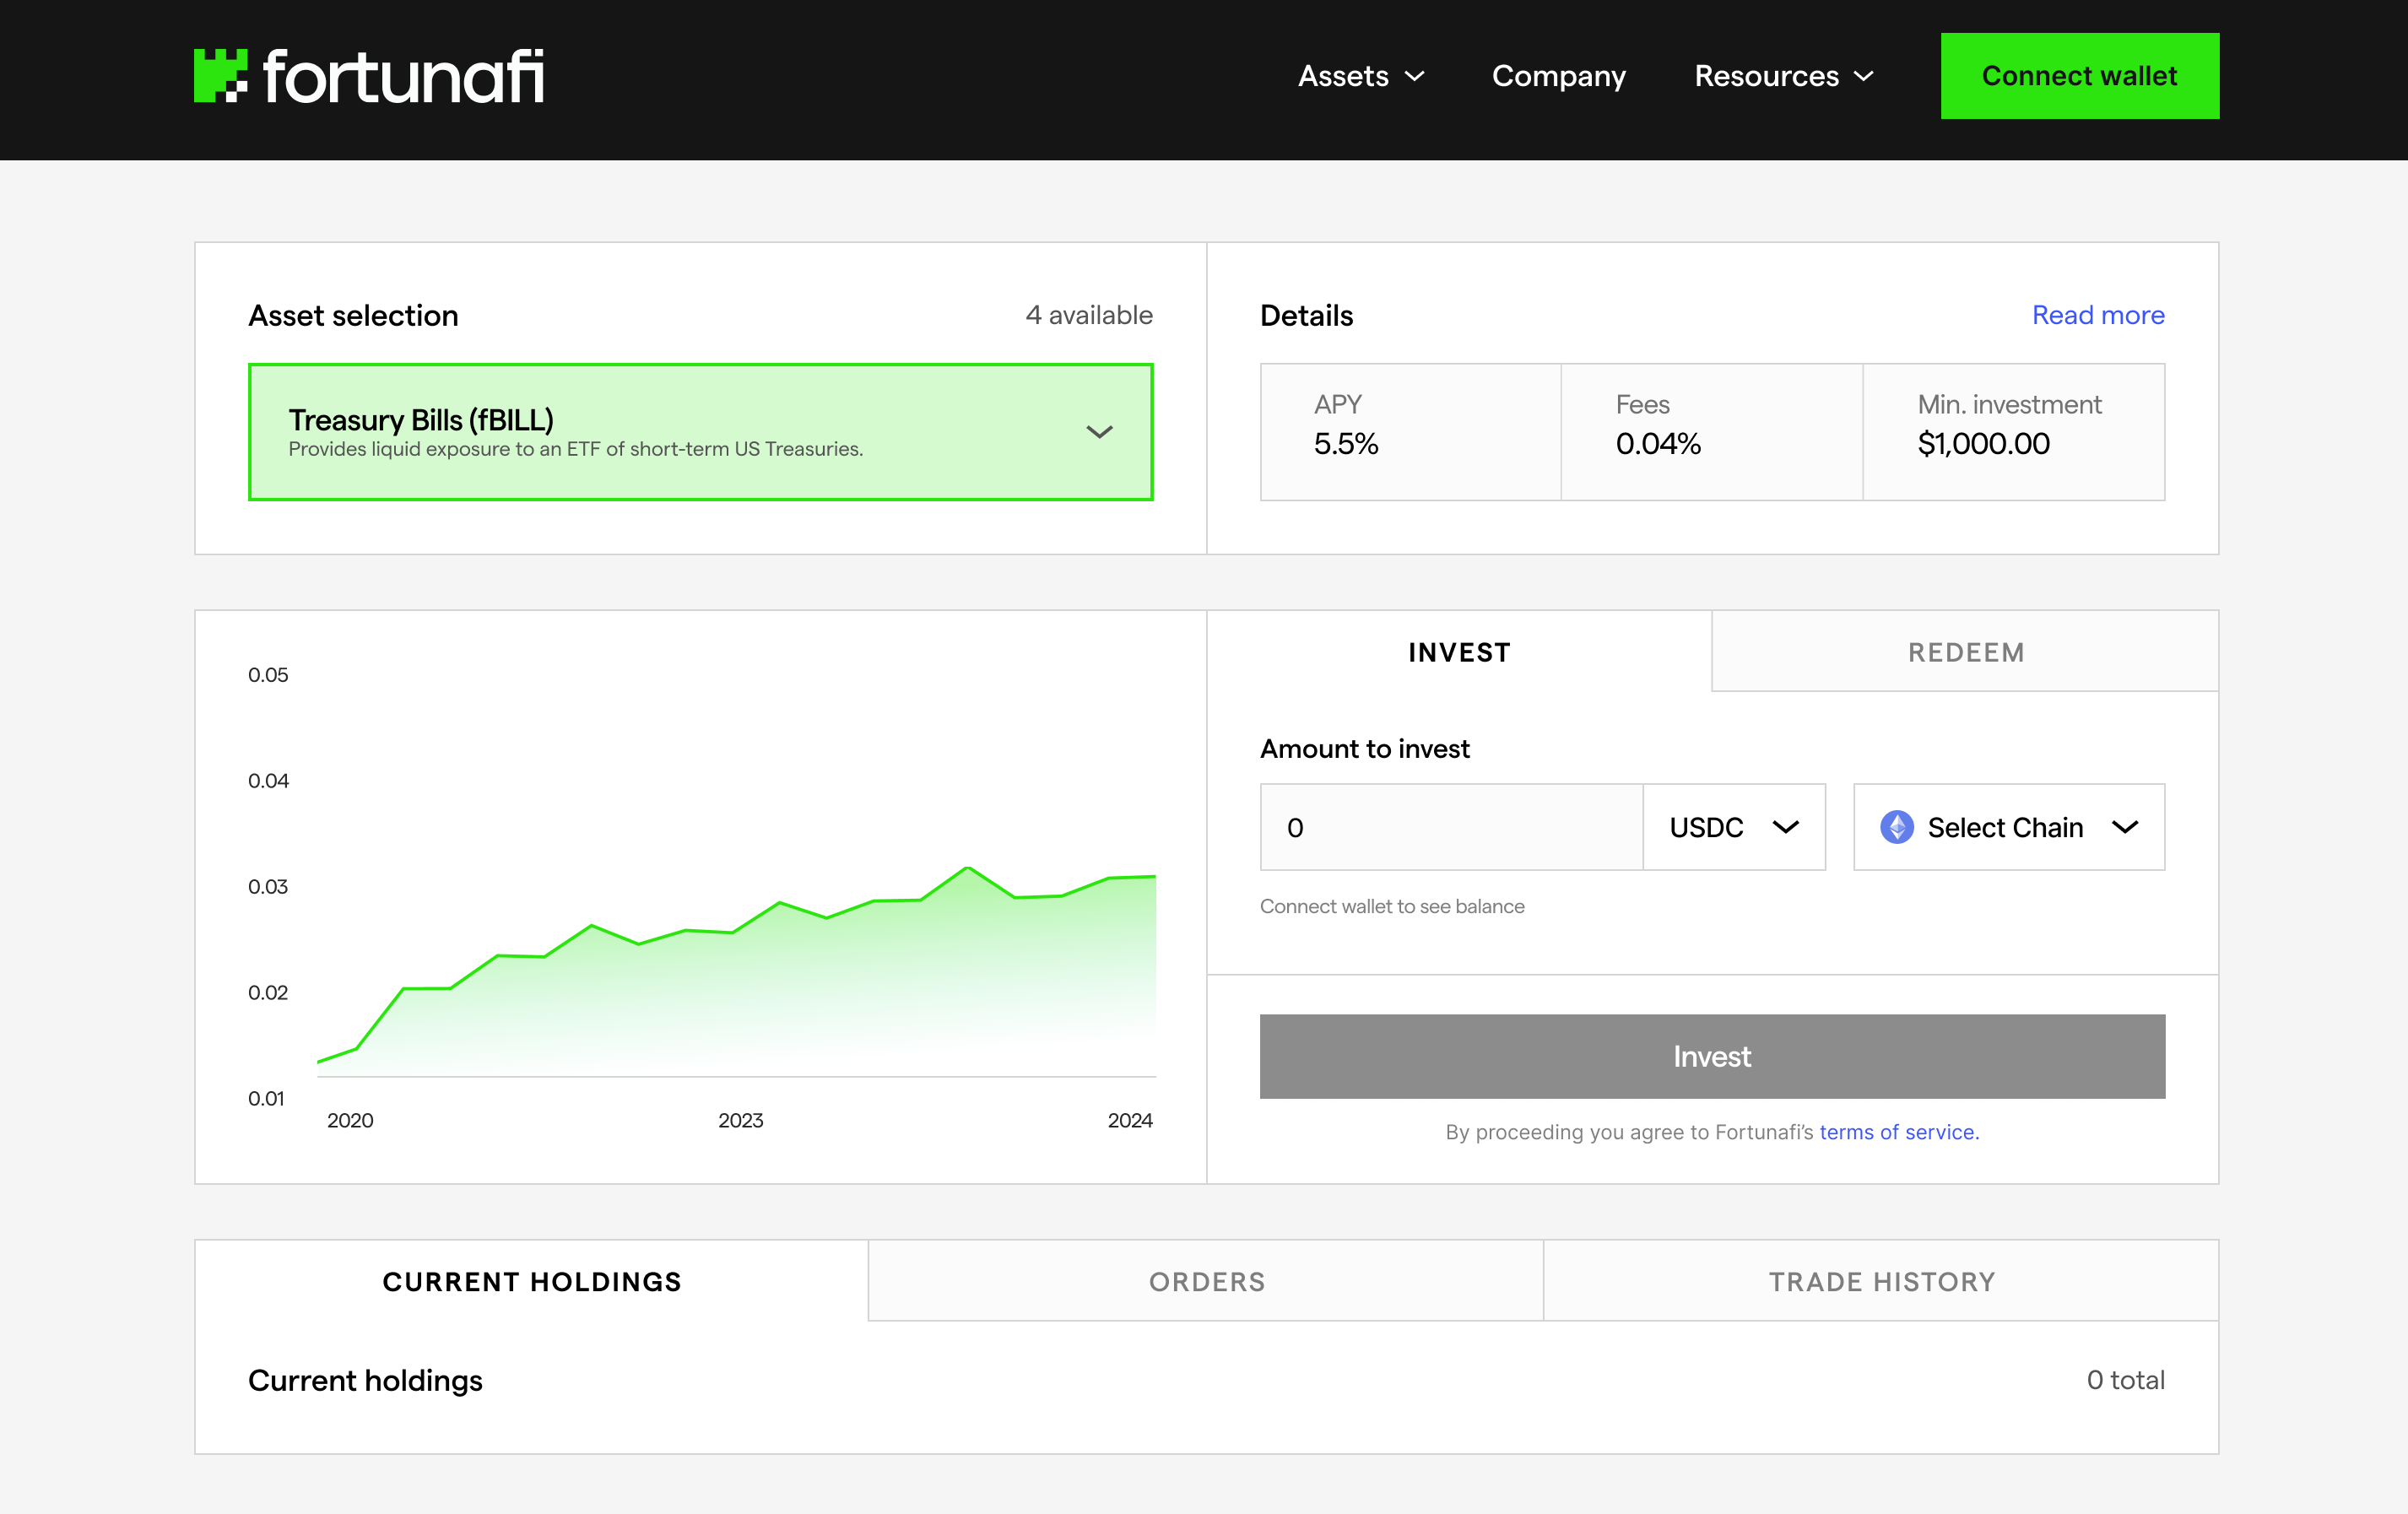
Task: Click the Fortunafi logo icon
Action: coord(220,76)
